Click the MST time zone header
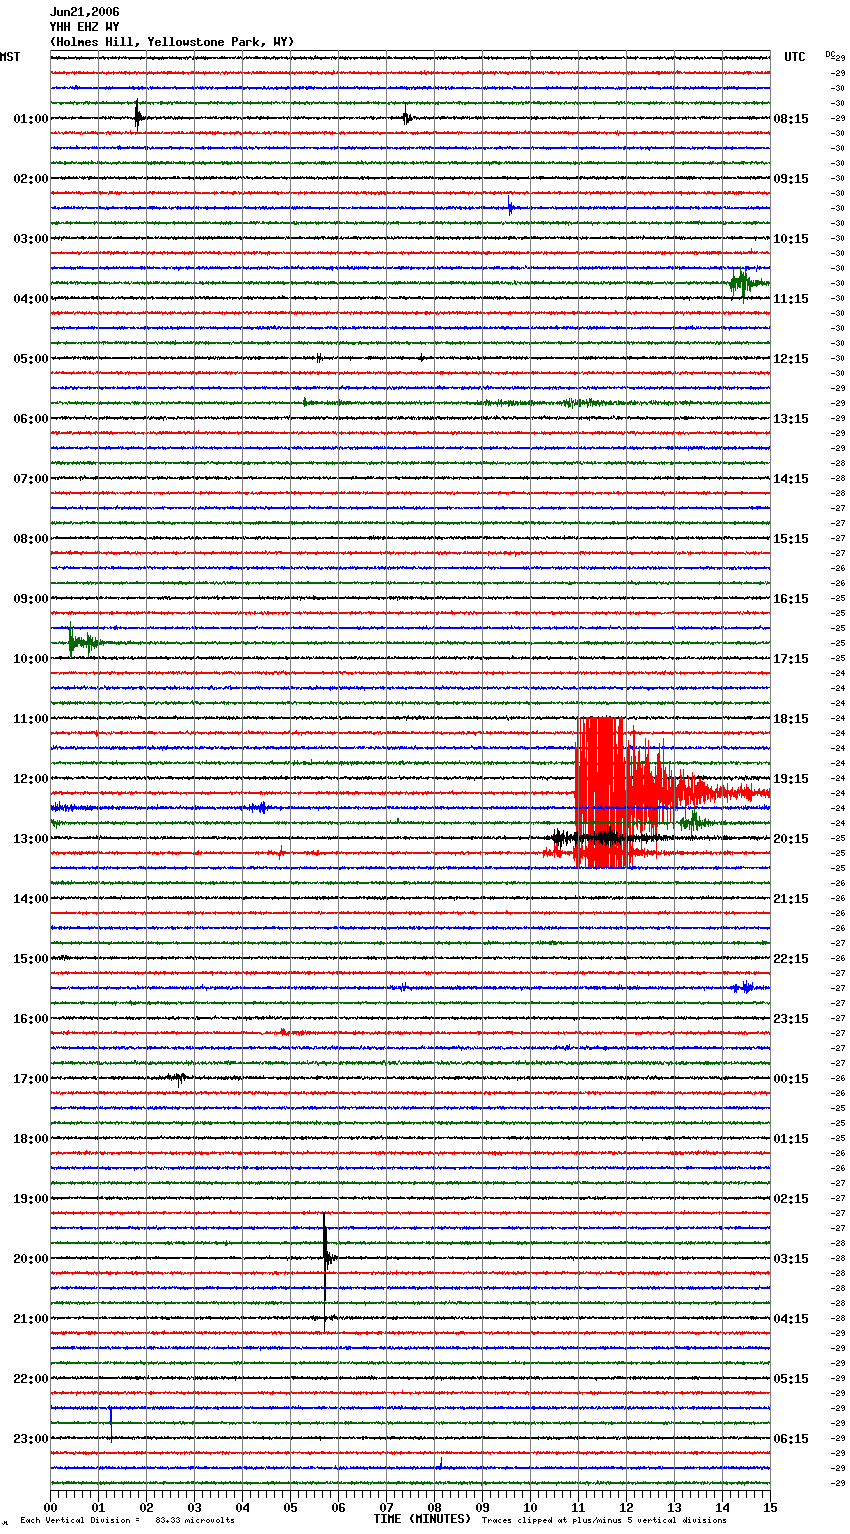850x1534 pixels. coord(10,57)
